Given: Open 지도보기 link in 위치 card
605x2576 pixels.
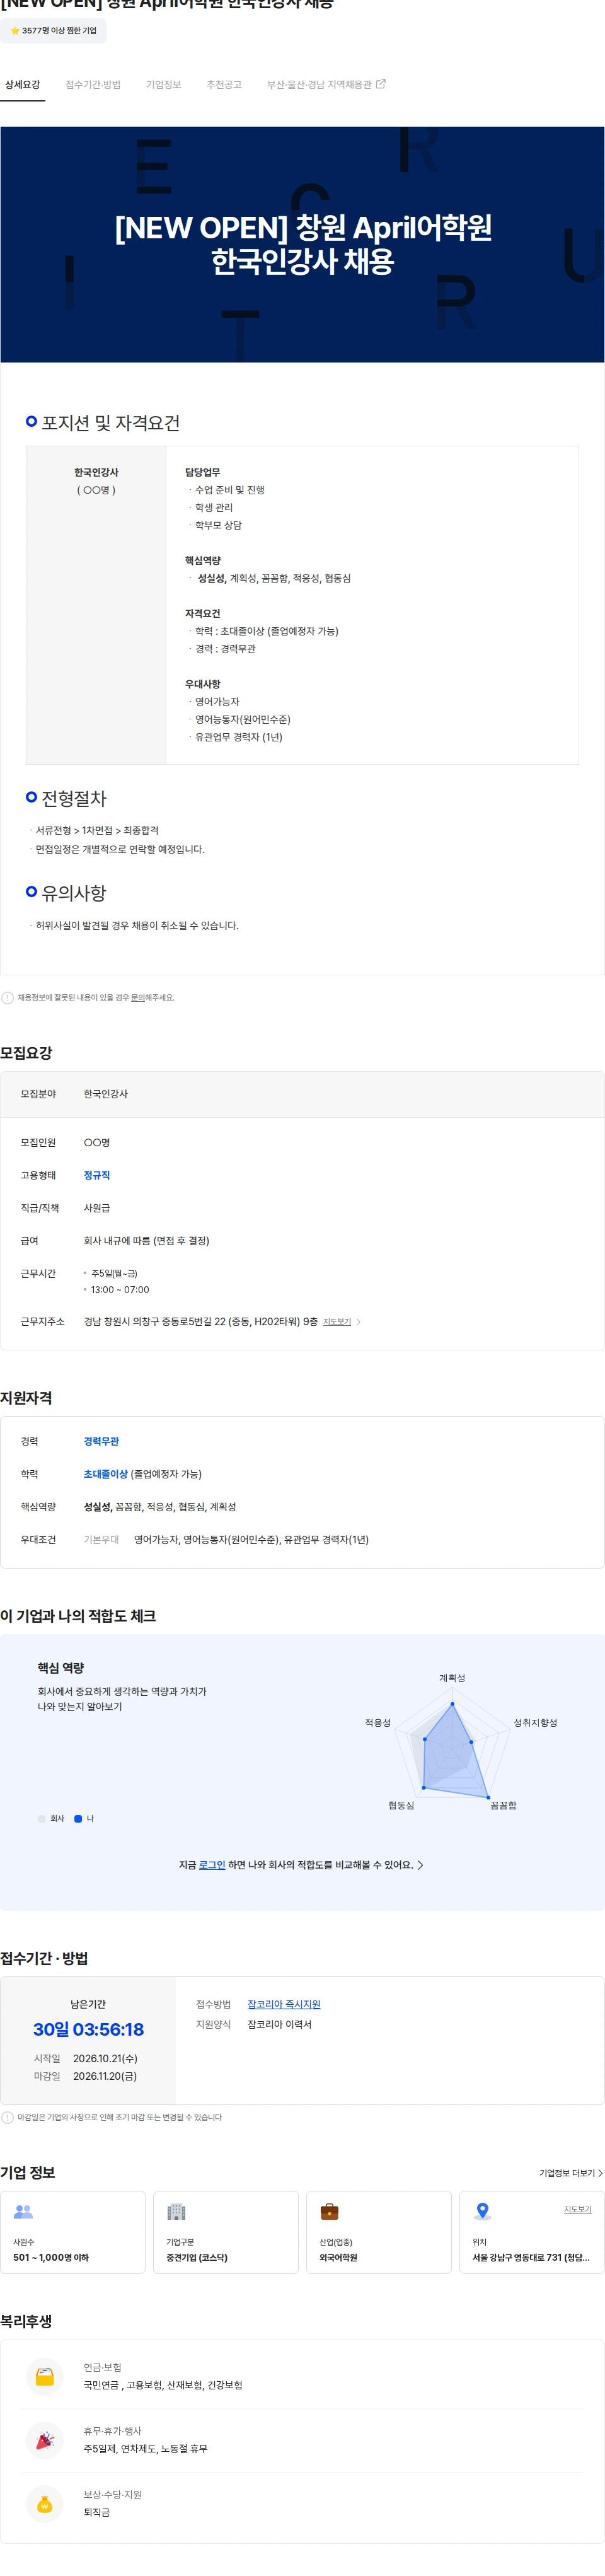Looking at the screenshot, I should click(x=577, y=2210).
